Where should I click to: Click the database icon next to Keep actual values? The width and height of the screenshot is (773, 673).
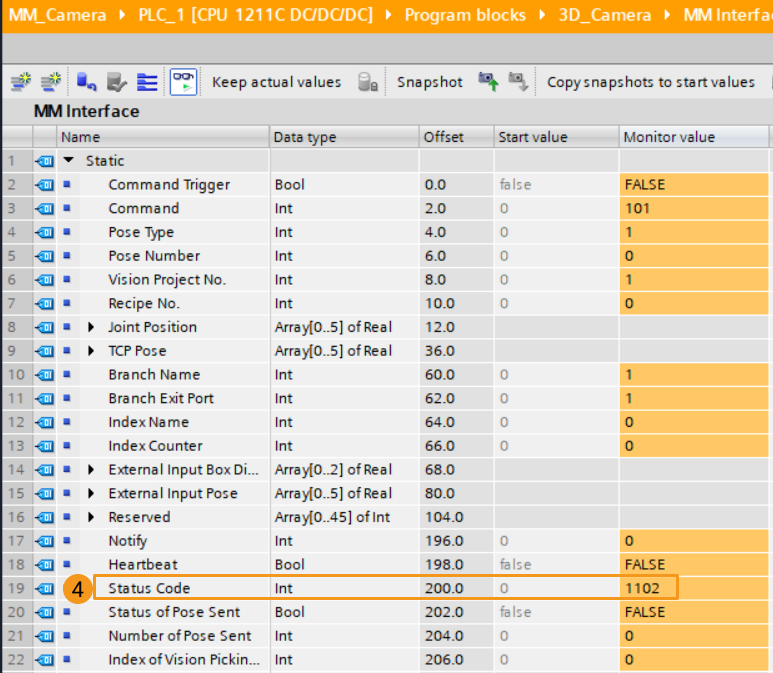click(x=367, y=82)
